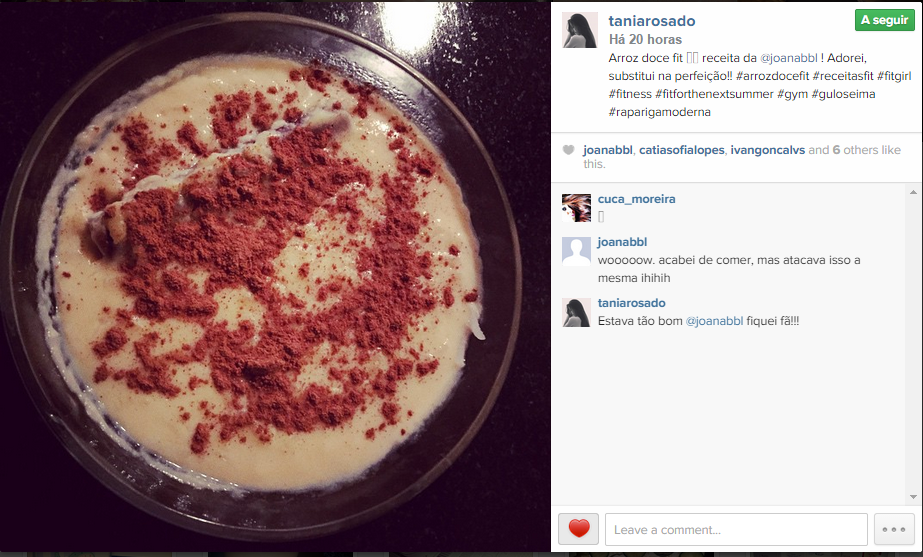Viewport: 923px width, 557px height.
Task: Open the #fitforthenextsummer hashtag
Action: (x=714, y=94)
